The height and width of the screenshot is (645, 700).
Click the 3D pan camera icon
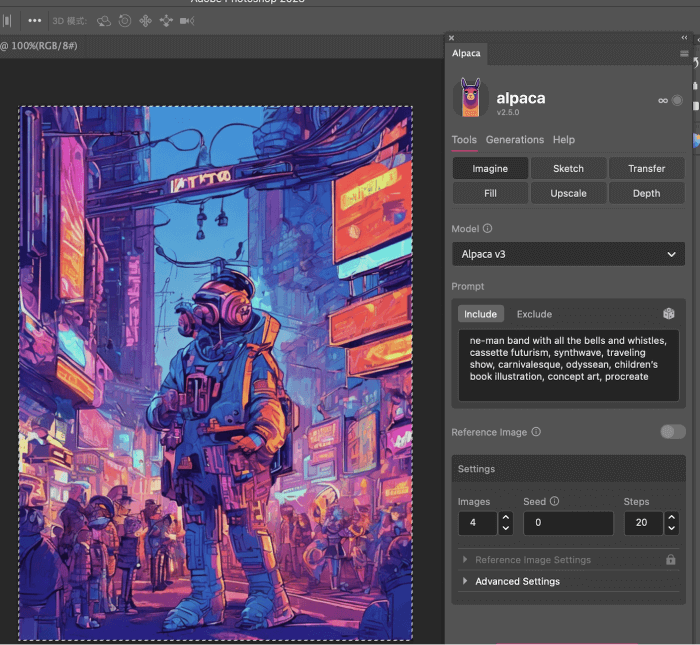145,20
